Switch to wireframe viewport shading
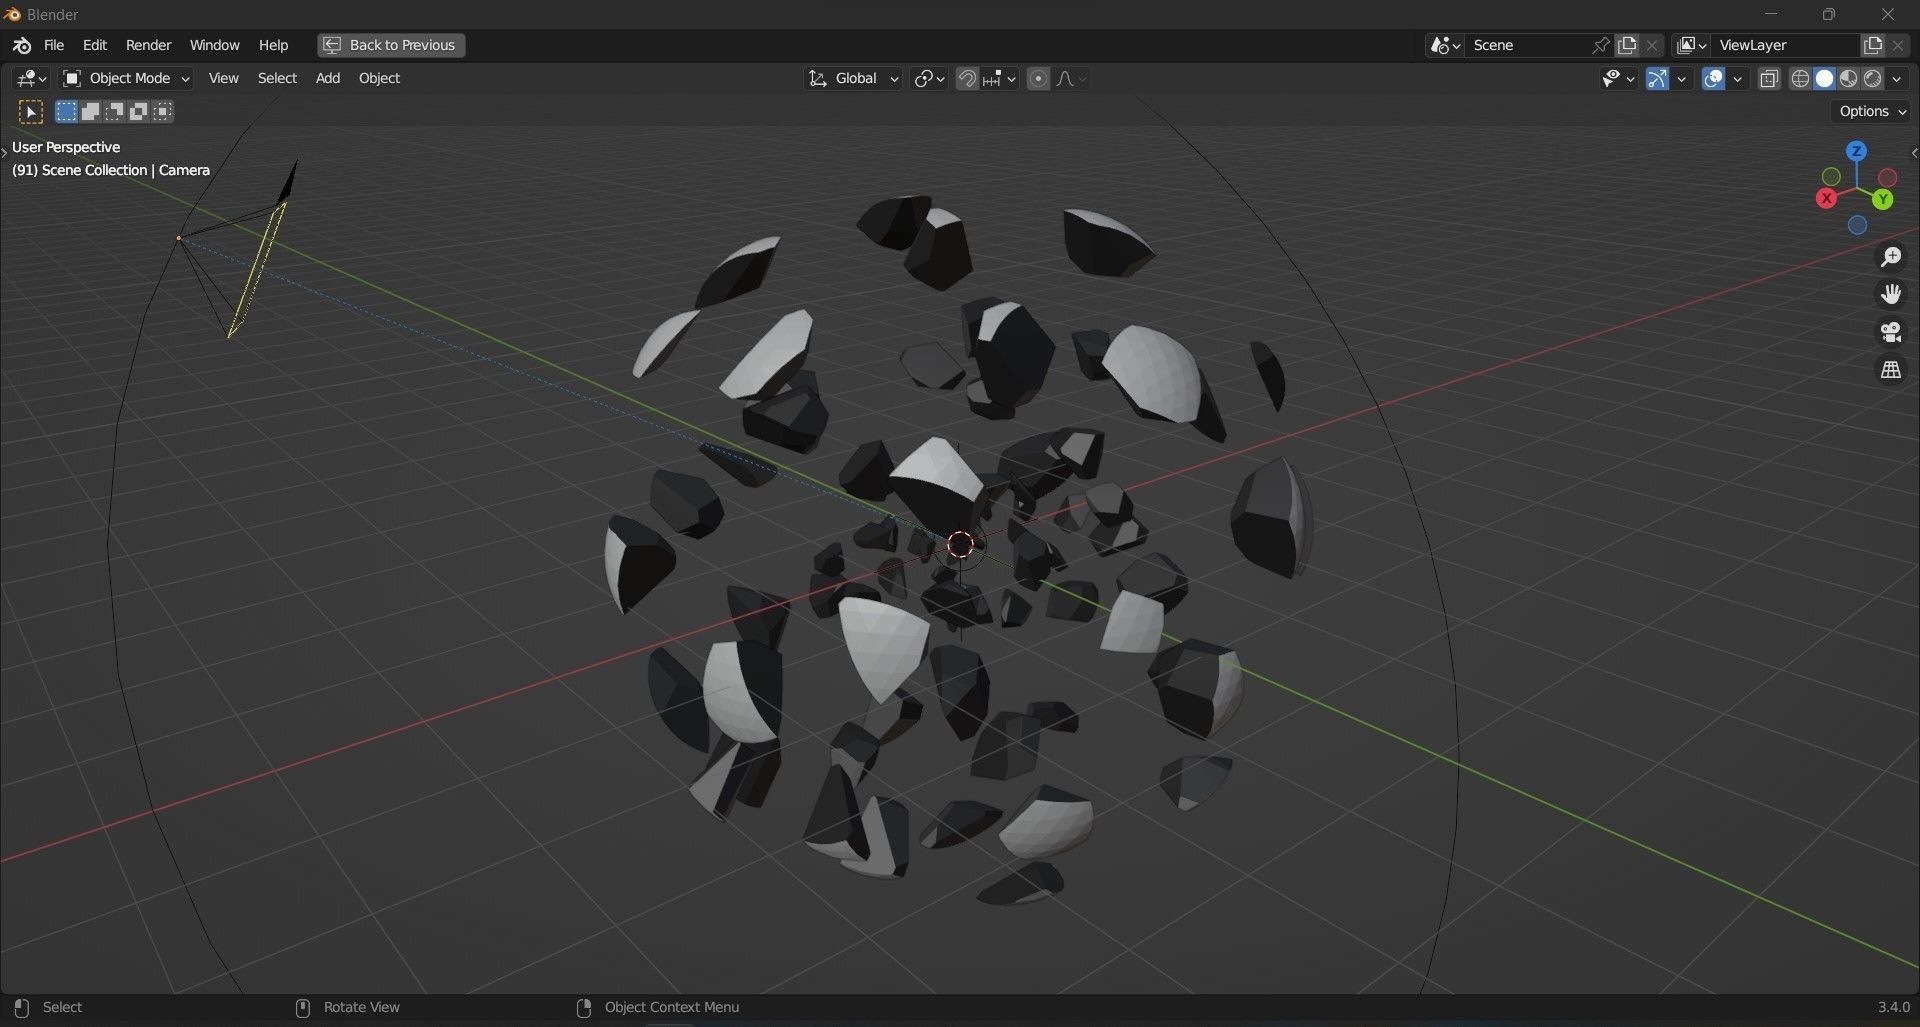 pyautogui.click(x=1800, y=78)
